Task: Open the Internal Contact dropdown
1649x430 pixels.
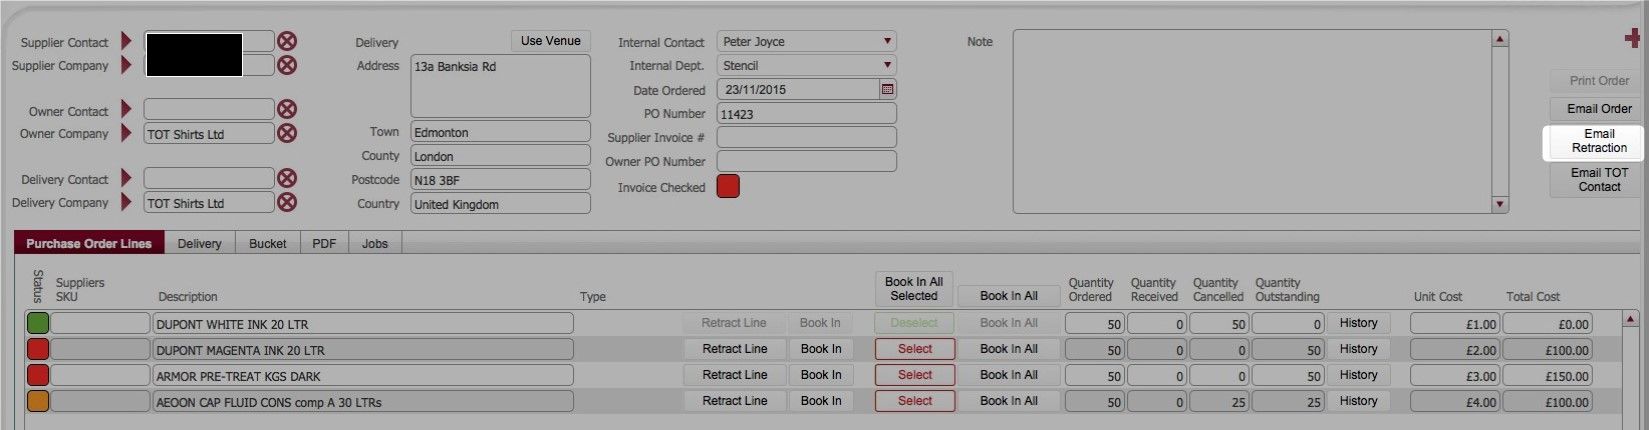Action: pyautogui.click(x=806, y=42)
